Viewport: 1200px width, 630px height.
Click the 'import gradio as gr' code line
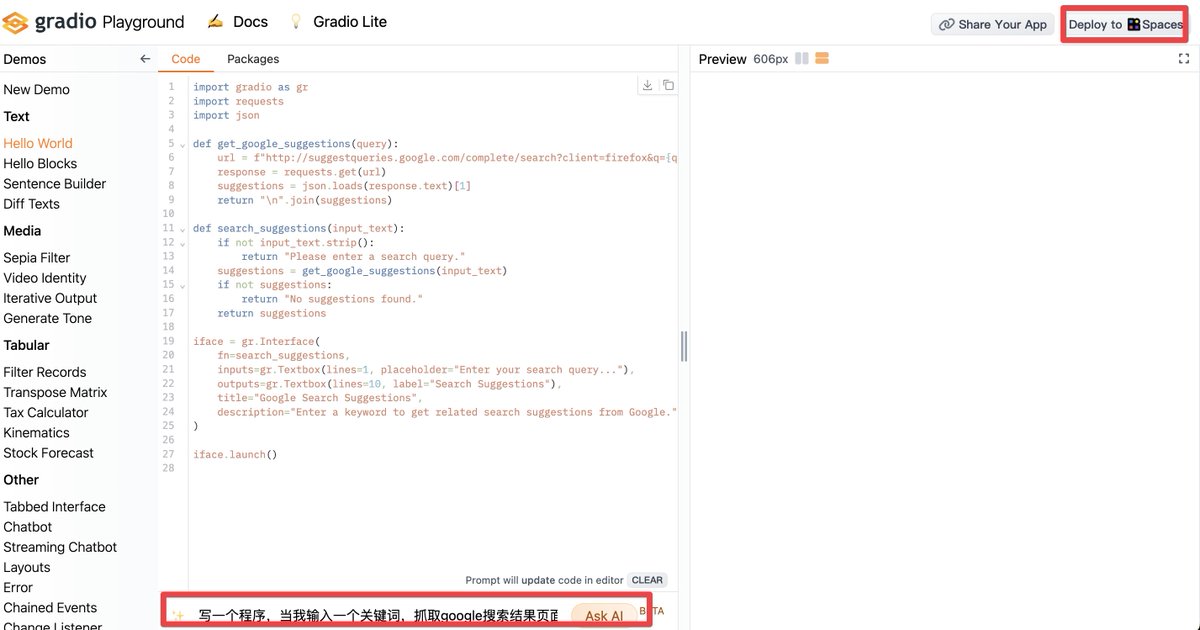coord(251,87)
